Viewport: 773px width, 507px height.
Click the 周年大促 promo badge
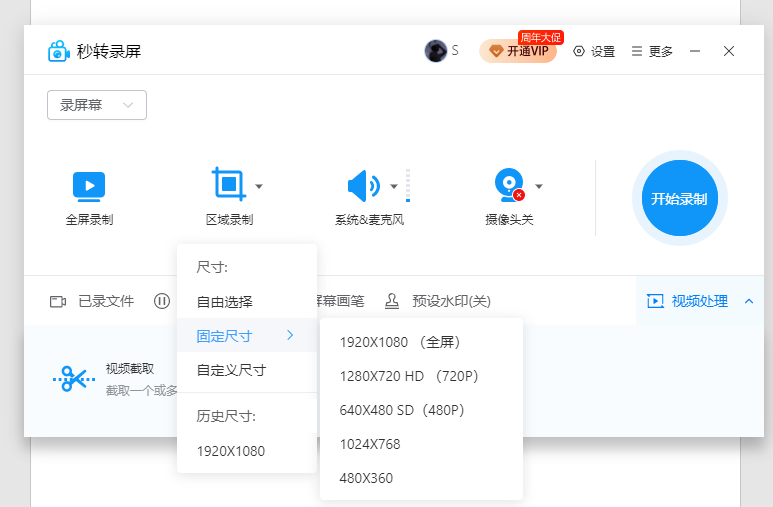tap(540, 37)
